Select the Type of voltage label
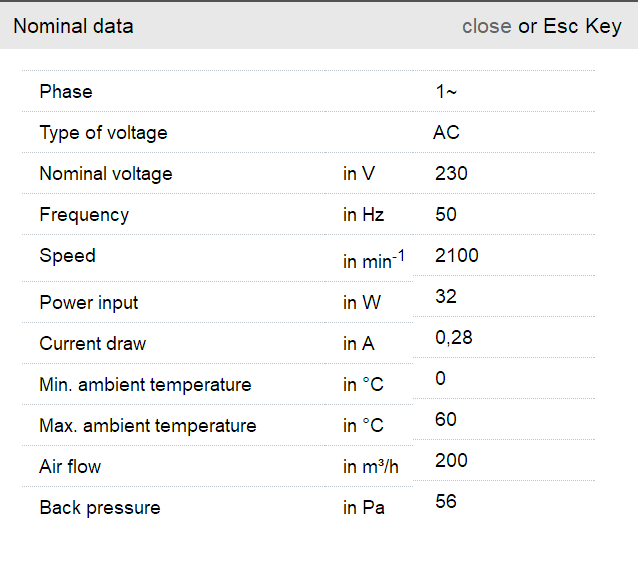This screenshot has height=578, width=638. tap(103, 133)
